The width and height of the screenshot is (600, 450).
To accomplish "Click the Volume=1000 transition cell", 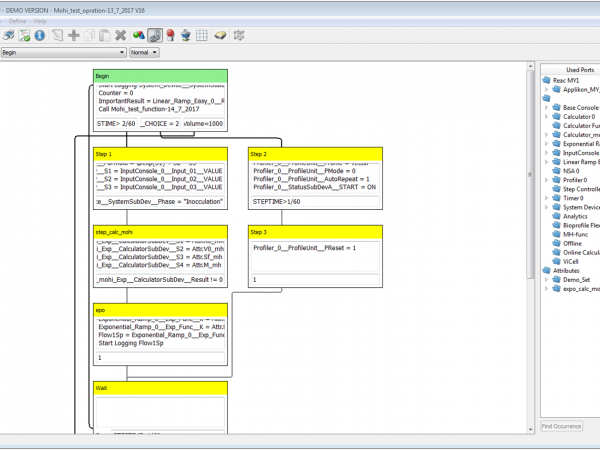I will pos(204,124).
